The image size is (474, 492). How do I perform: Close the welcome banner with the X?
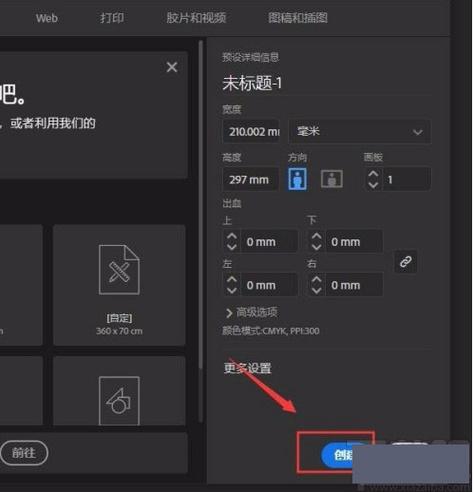(x=172, y=67)
